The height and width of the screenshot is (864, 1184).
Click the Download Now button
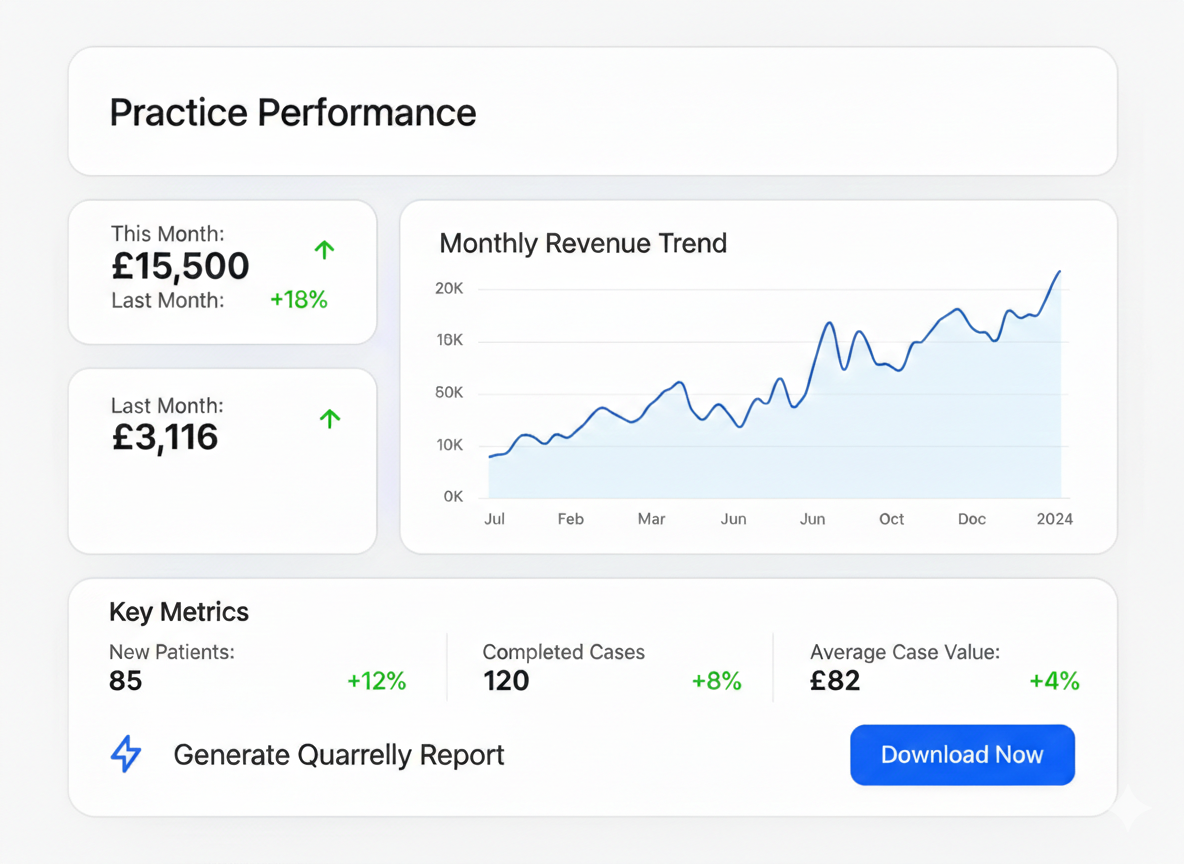click(962, 755)
